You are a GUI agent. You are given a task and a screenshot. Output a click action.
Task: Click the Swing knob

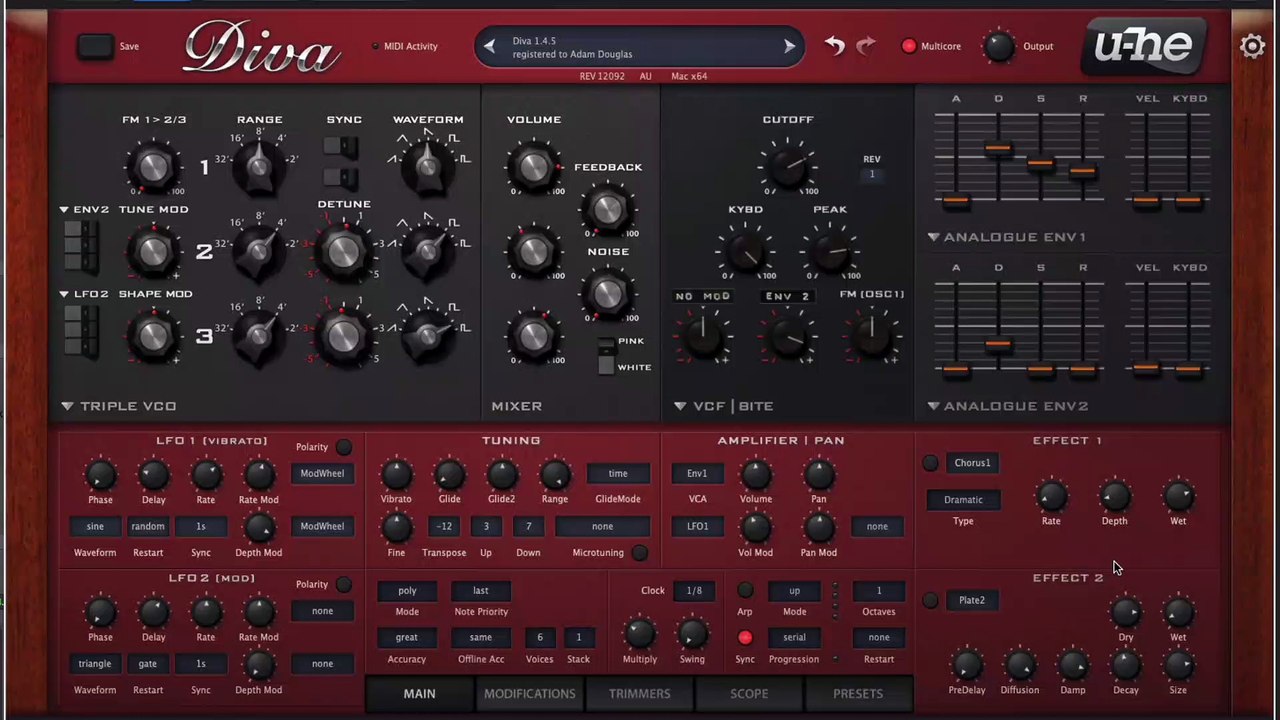692,634
